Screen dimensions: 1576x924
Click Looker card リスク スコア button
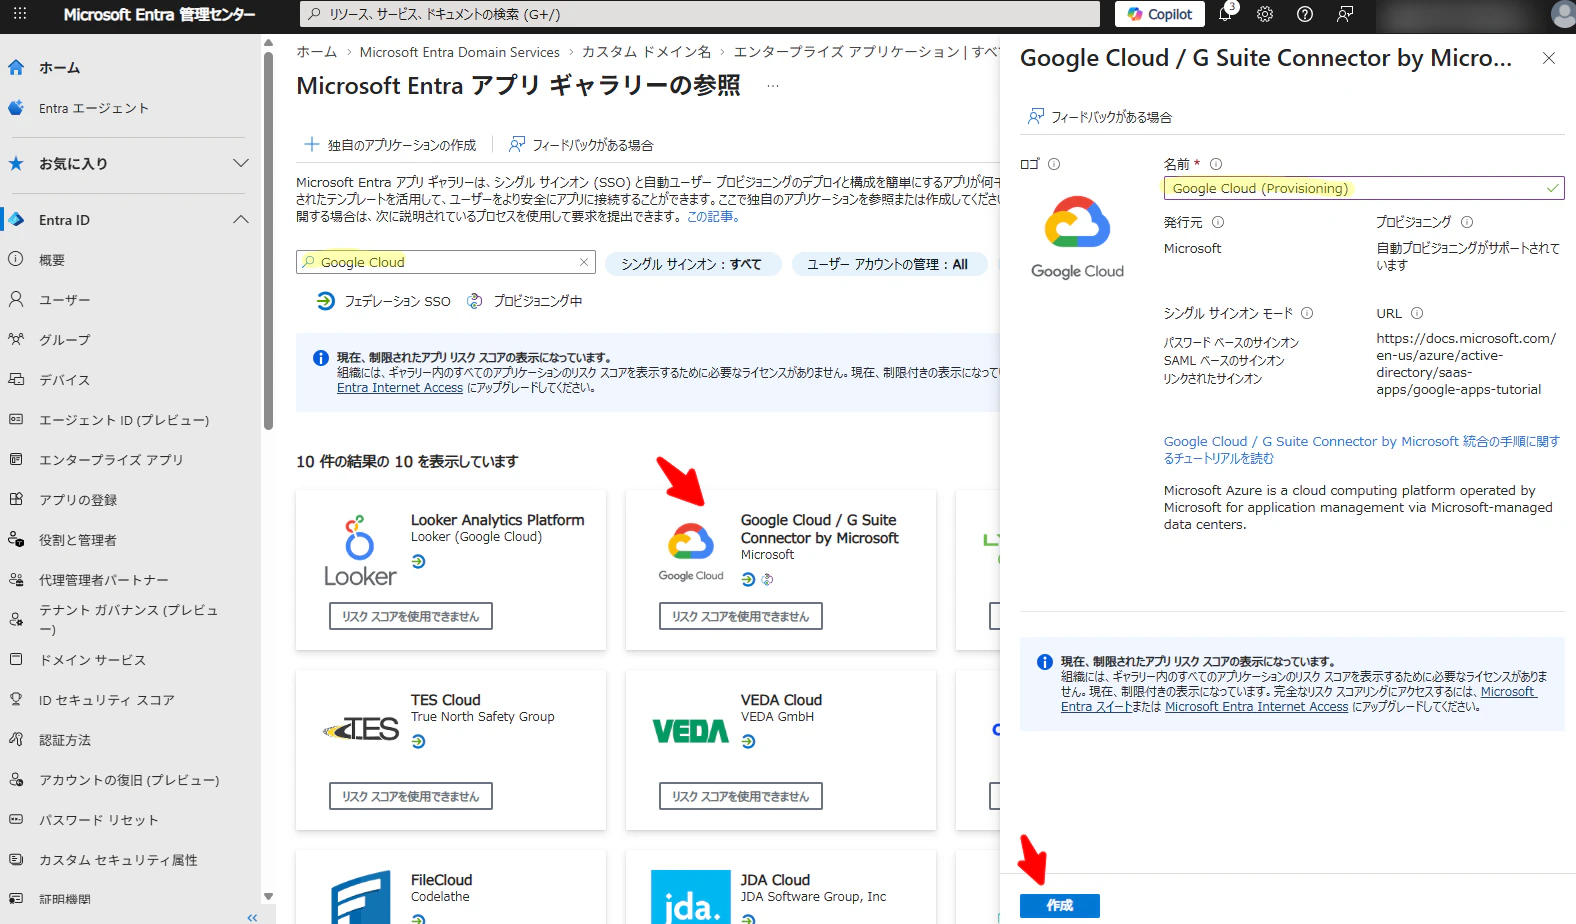coord(411,616)
